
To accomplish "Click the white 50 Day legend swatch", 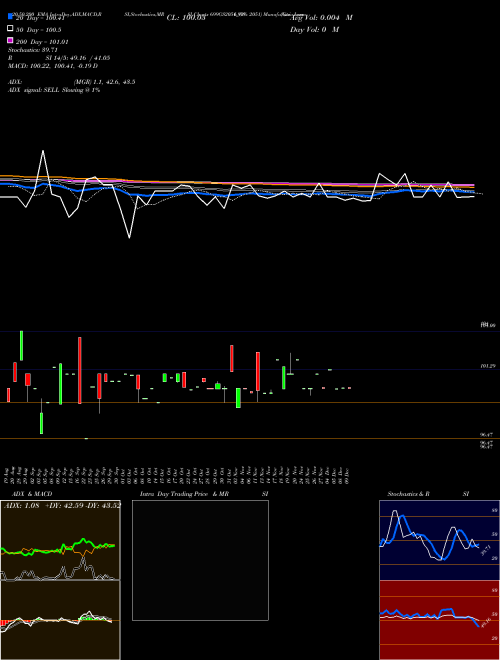I will (x=10, y=29).
